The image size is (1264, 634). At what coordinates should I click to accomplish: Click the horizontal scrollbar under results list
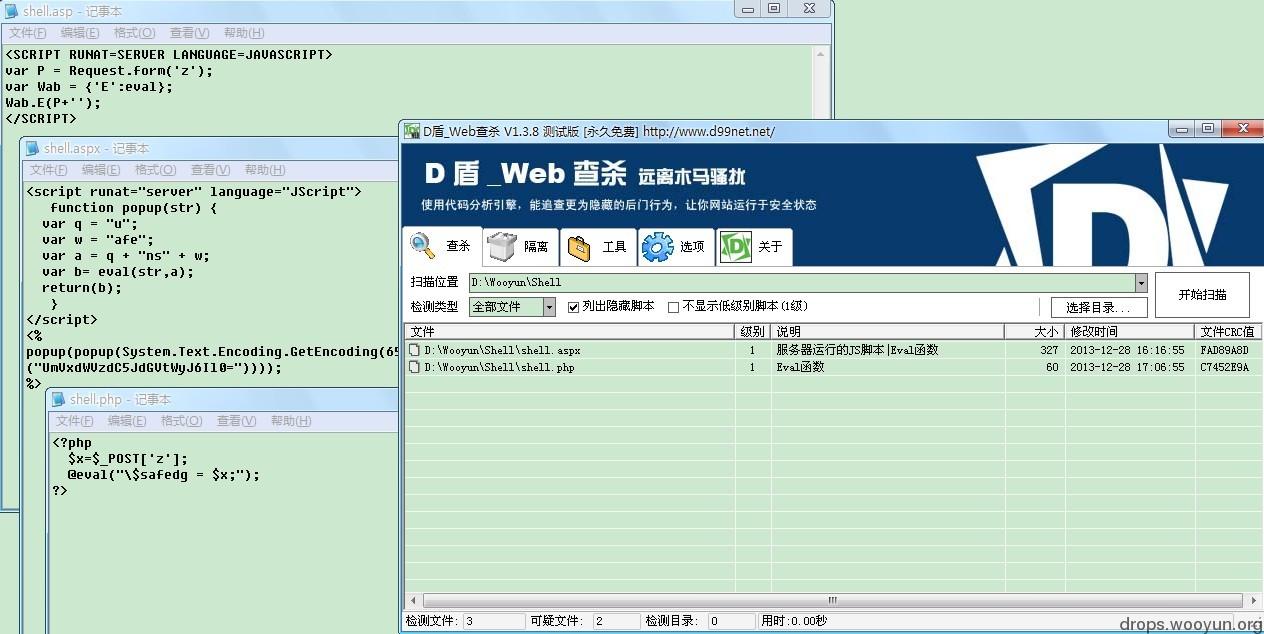[x=832, y=601]
